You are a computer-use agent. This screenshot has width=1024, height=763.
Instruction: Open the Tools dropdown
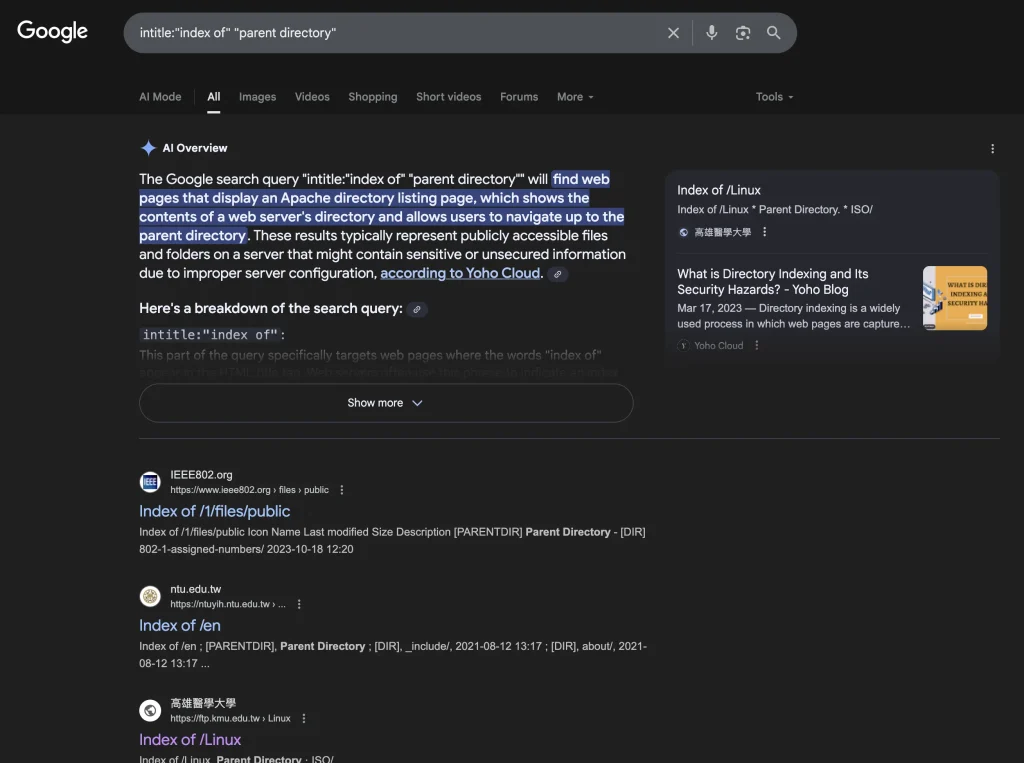[774, 97]
